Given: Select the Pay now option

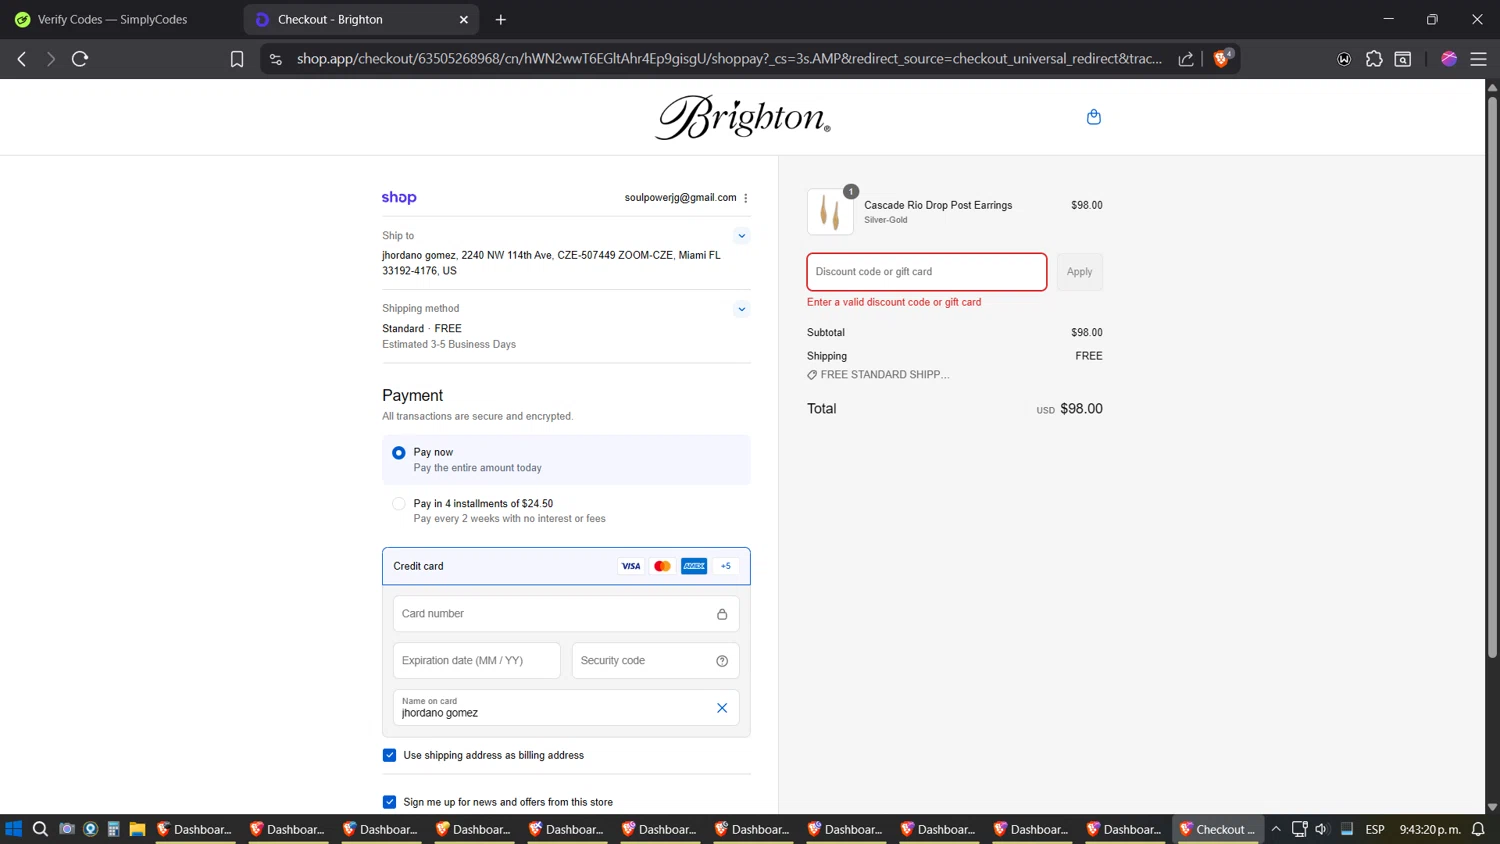Looking at the screenshot, I should click(399, 453).
